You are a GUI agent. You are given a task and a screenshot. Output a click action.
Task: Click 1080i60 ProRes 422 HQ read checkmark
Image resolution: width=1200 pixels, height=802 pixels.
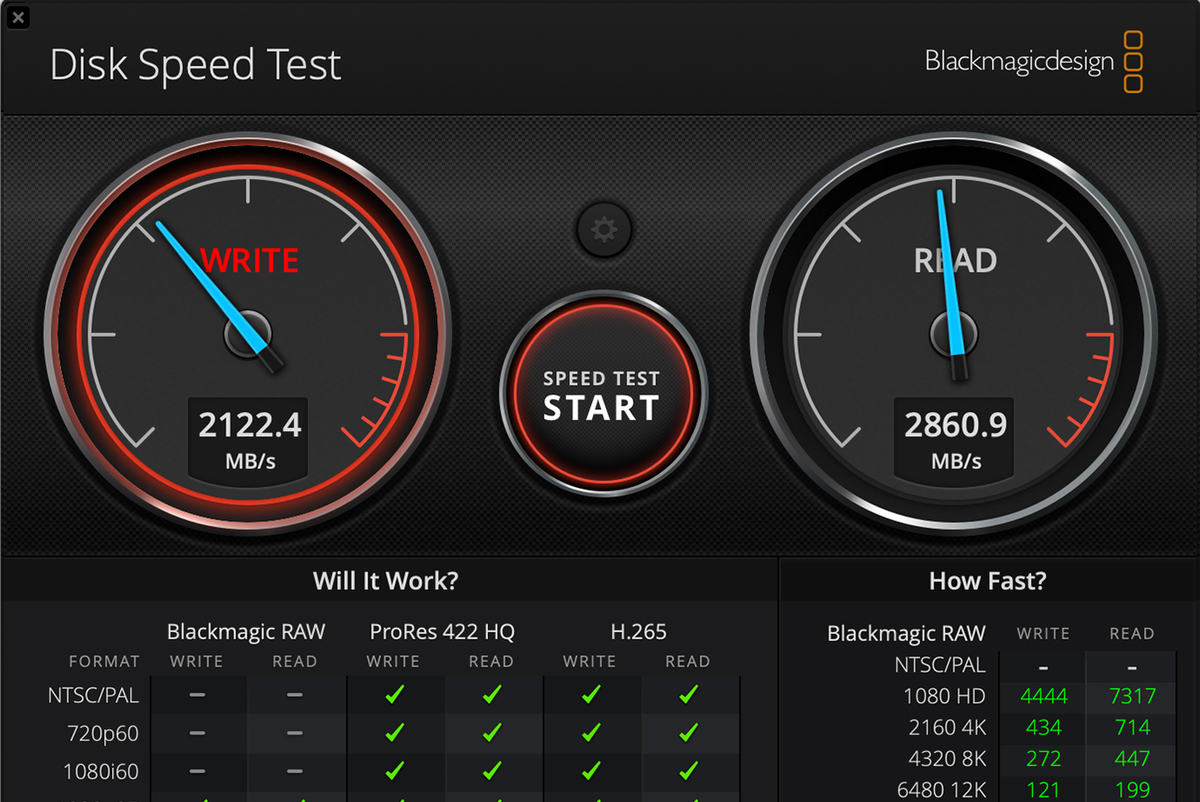tap(491, 772)
